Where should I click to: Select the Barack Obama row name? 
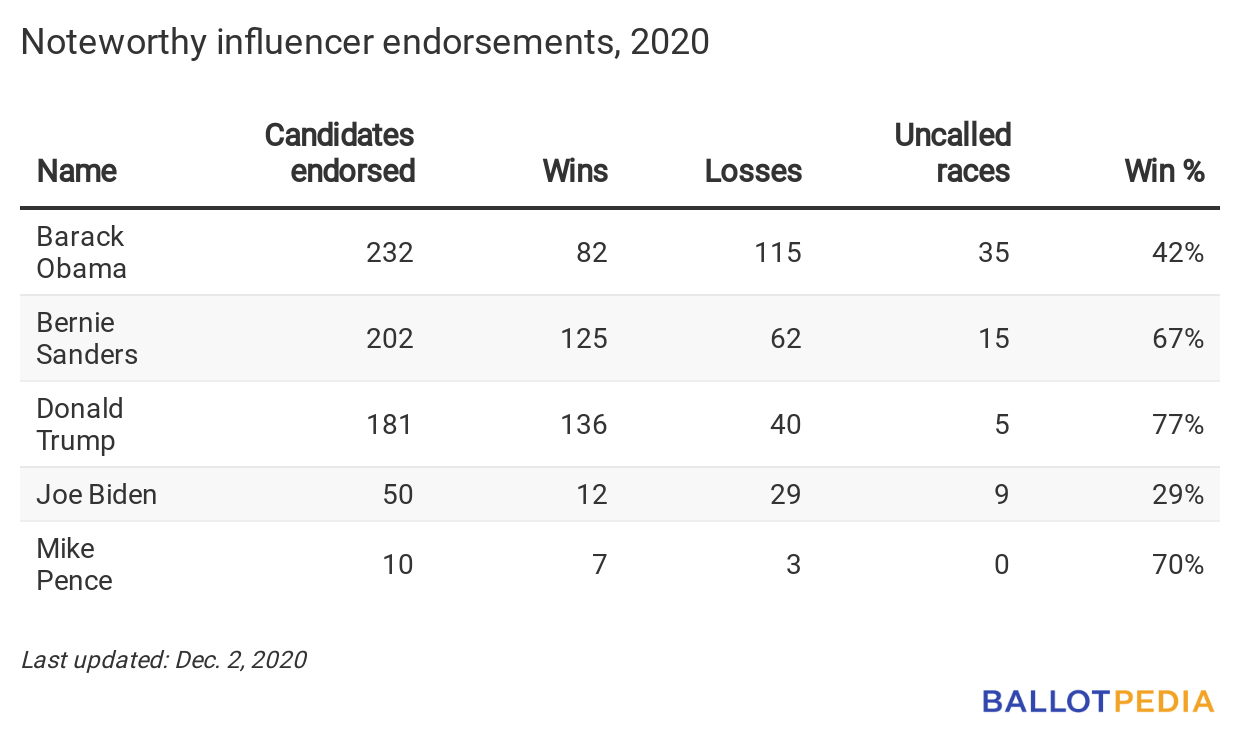(81, 252)
